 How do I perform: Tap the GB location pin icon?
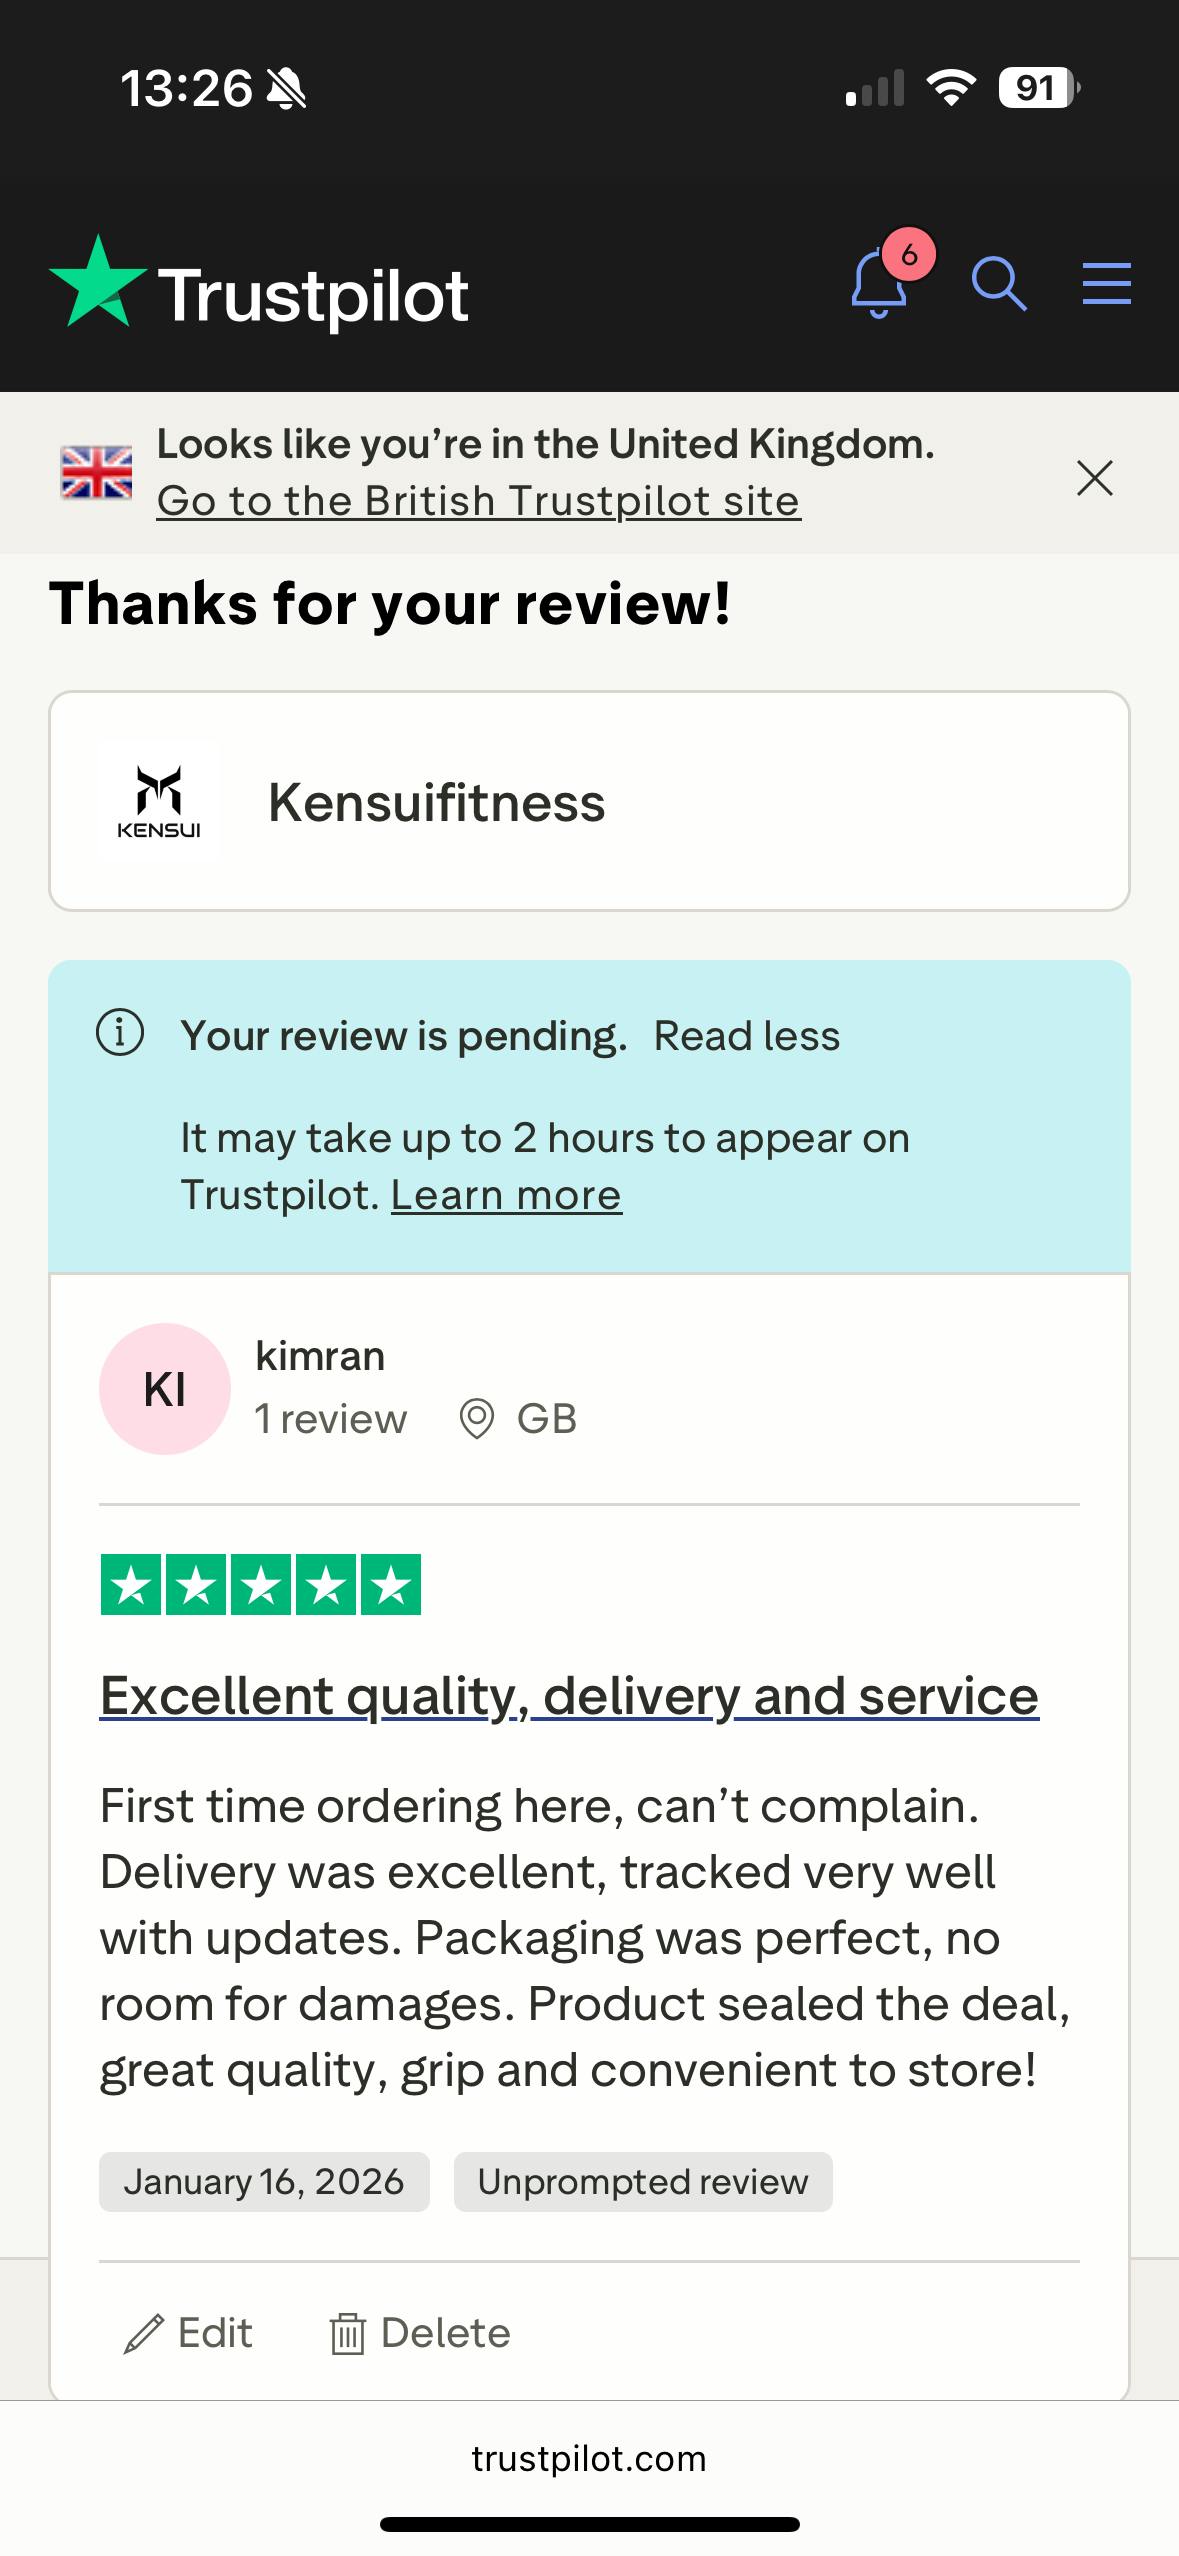476,1419
